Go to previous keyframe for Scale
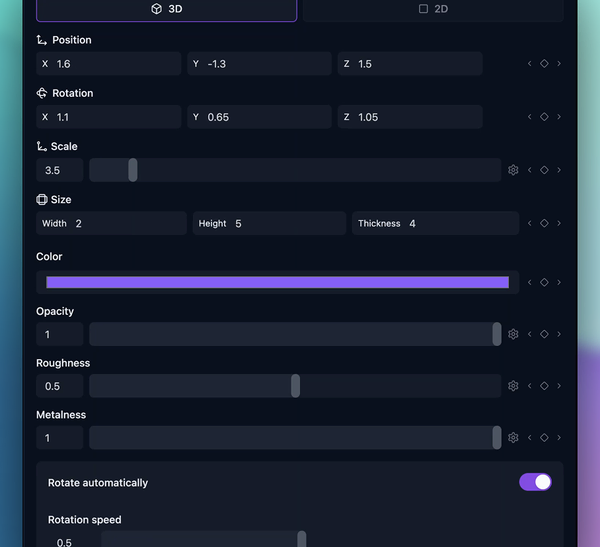The image size is (600, 547). [530, 170]
